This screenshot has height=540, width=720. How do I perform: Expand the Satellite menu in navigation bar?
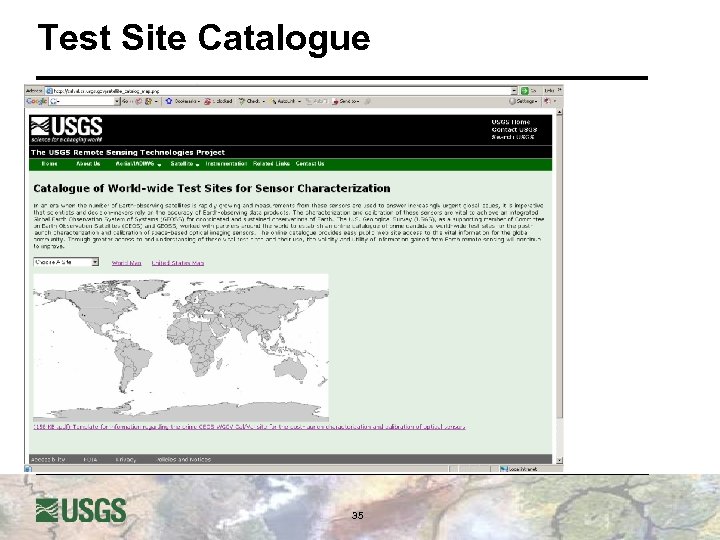tap(185, 164)
